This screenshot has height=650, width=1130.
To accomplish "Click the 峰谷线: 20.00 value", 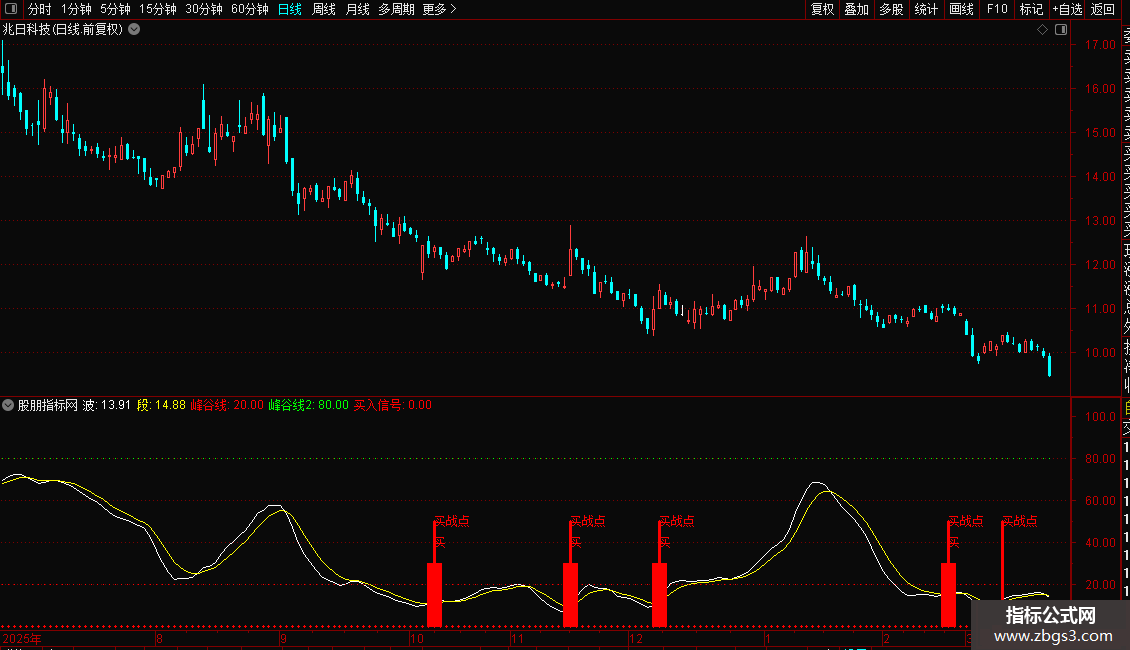I will (x=227, y=405).
